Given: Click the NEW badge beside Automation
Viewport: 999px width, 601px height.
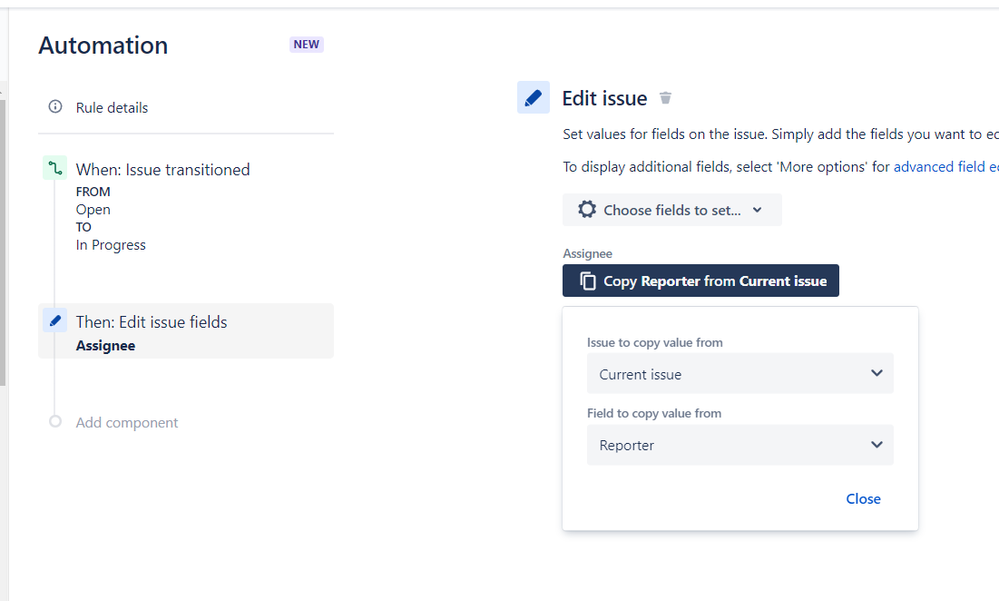Looking at the screenshot, I should click(306, 45).
